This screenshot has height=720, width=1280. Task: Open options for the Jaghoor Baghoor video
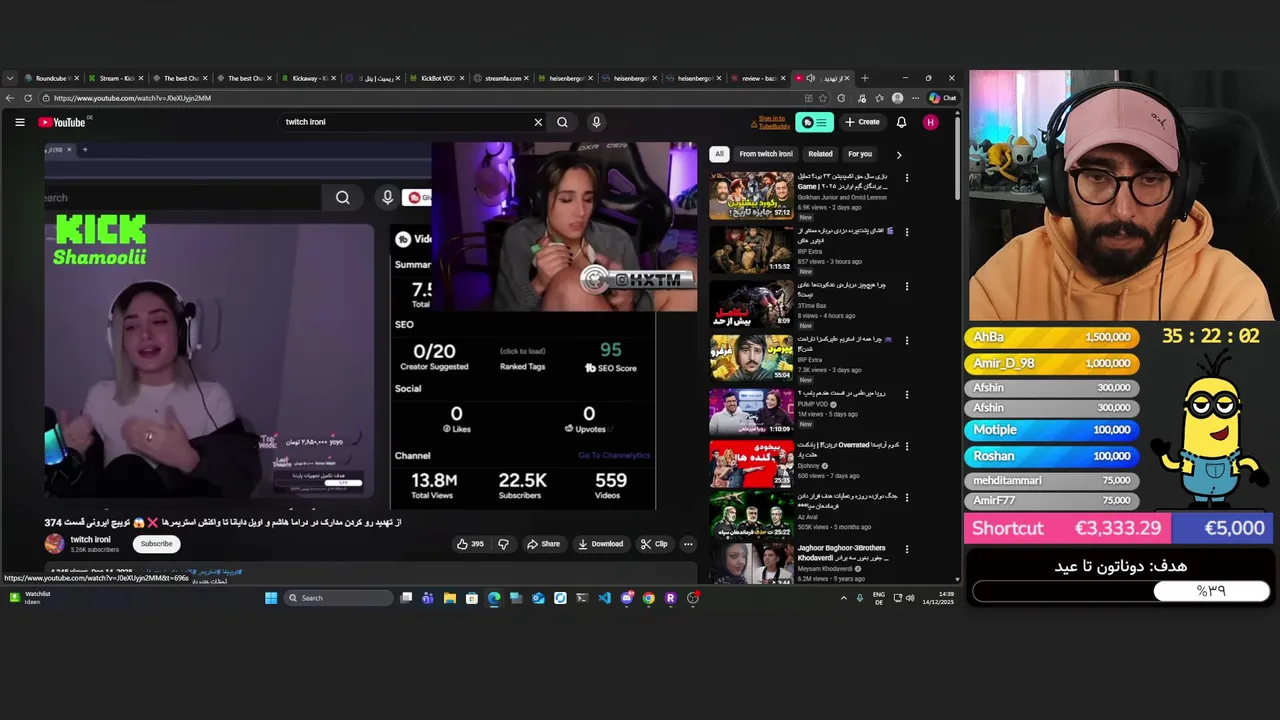pos(907,550)
